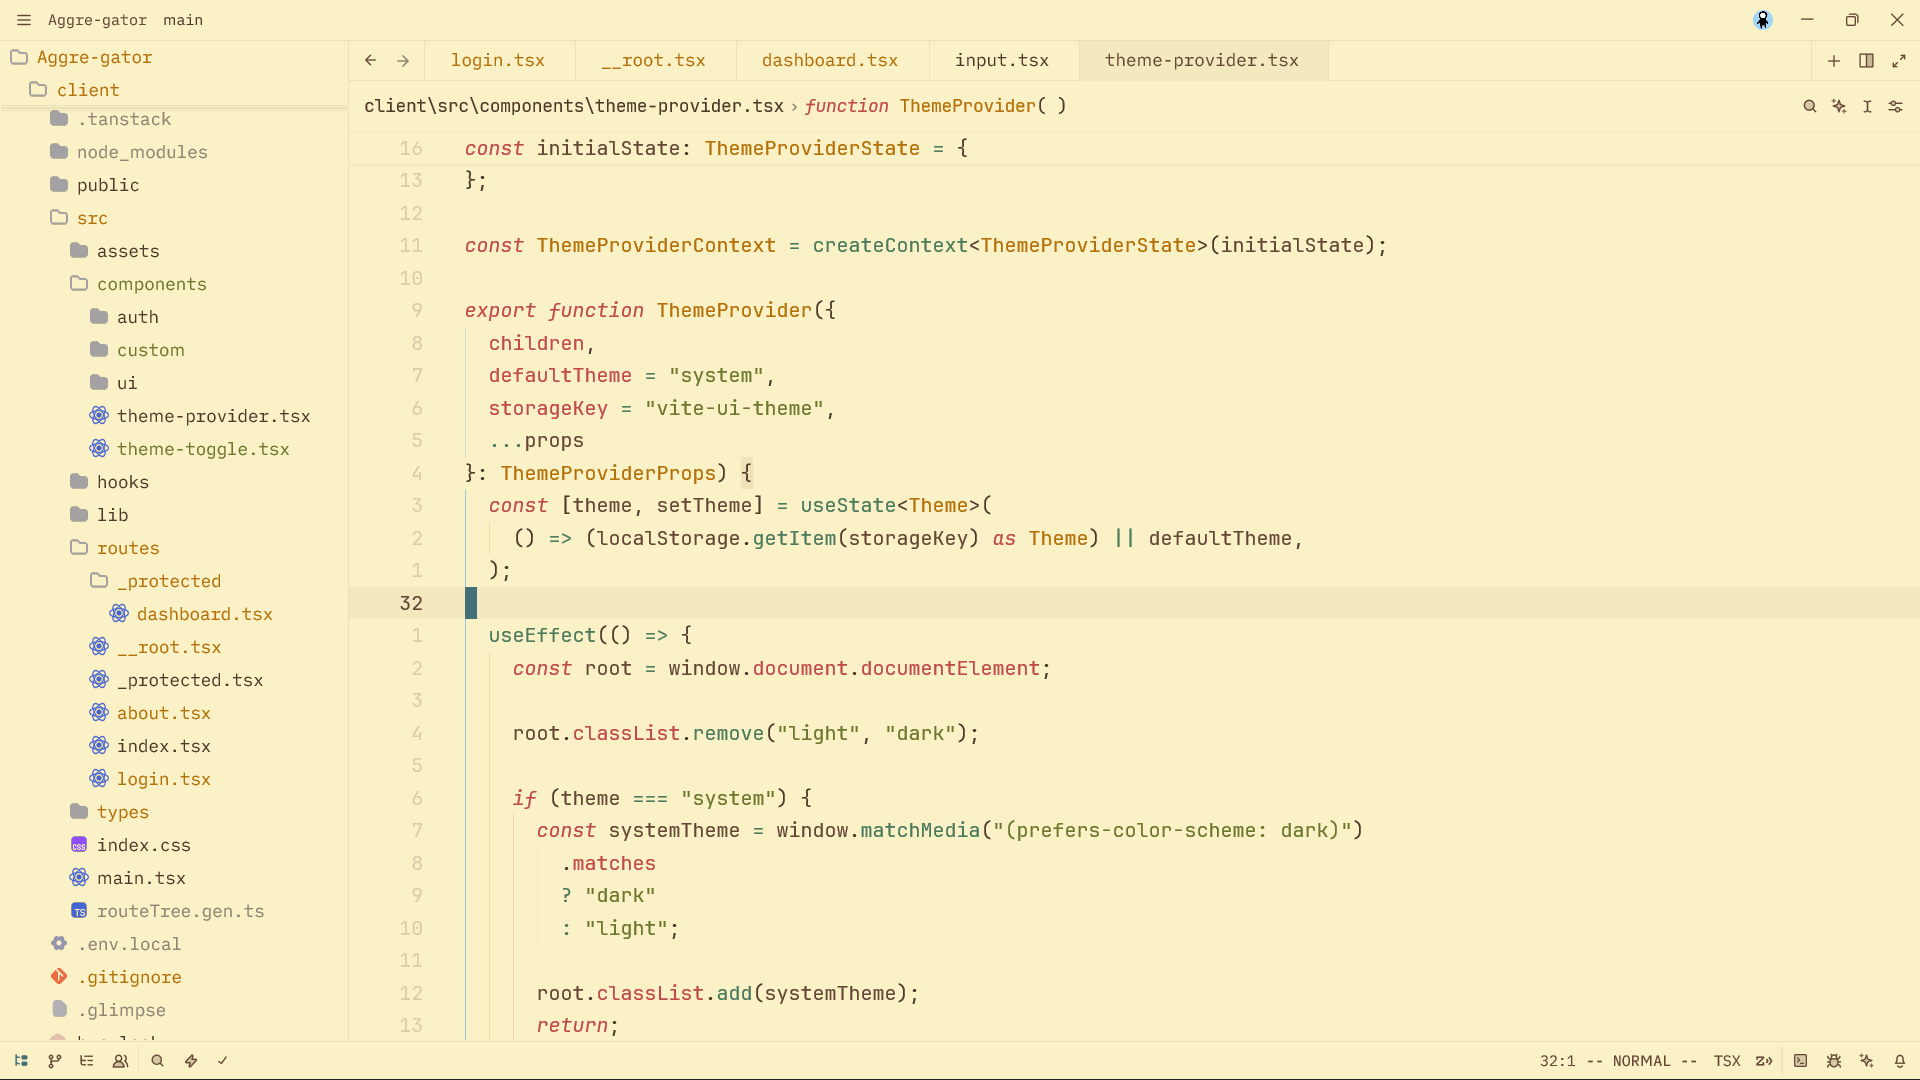The image size is (1920, 1080).
Task: Open editor controls sliders icon
Action: coord(1895,106)
